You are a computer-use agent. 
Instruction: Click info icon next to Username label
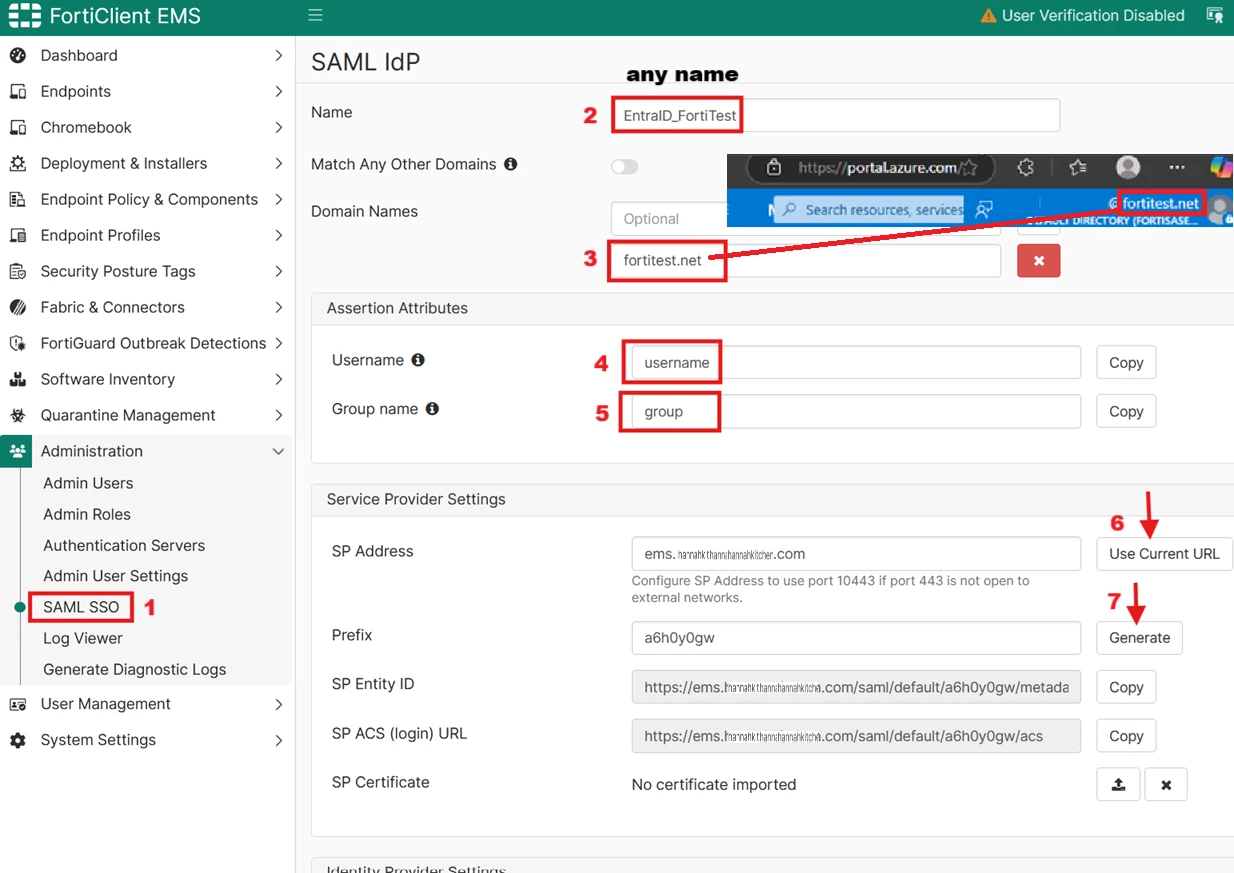[418, 360]
